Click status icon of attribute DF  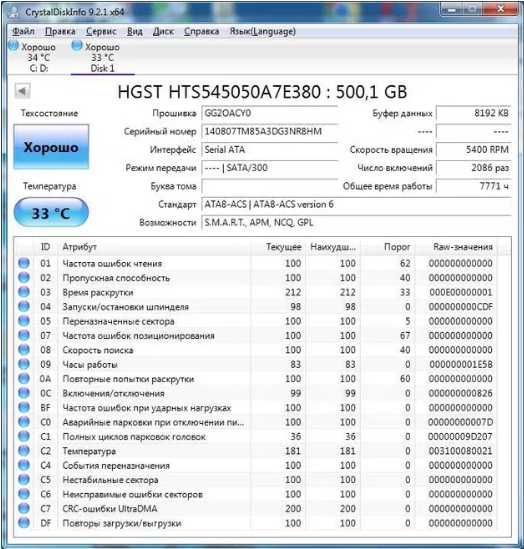[x=24, y=523]
